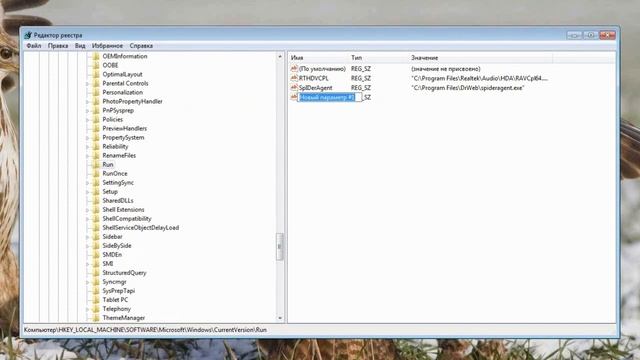Click the OptimalLayout folder icon
Viewport: 640px width, 360px height.
[96, 74]
